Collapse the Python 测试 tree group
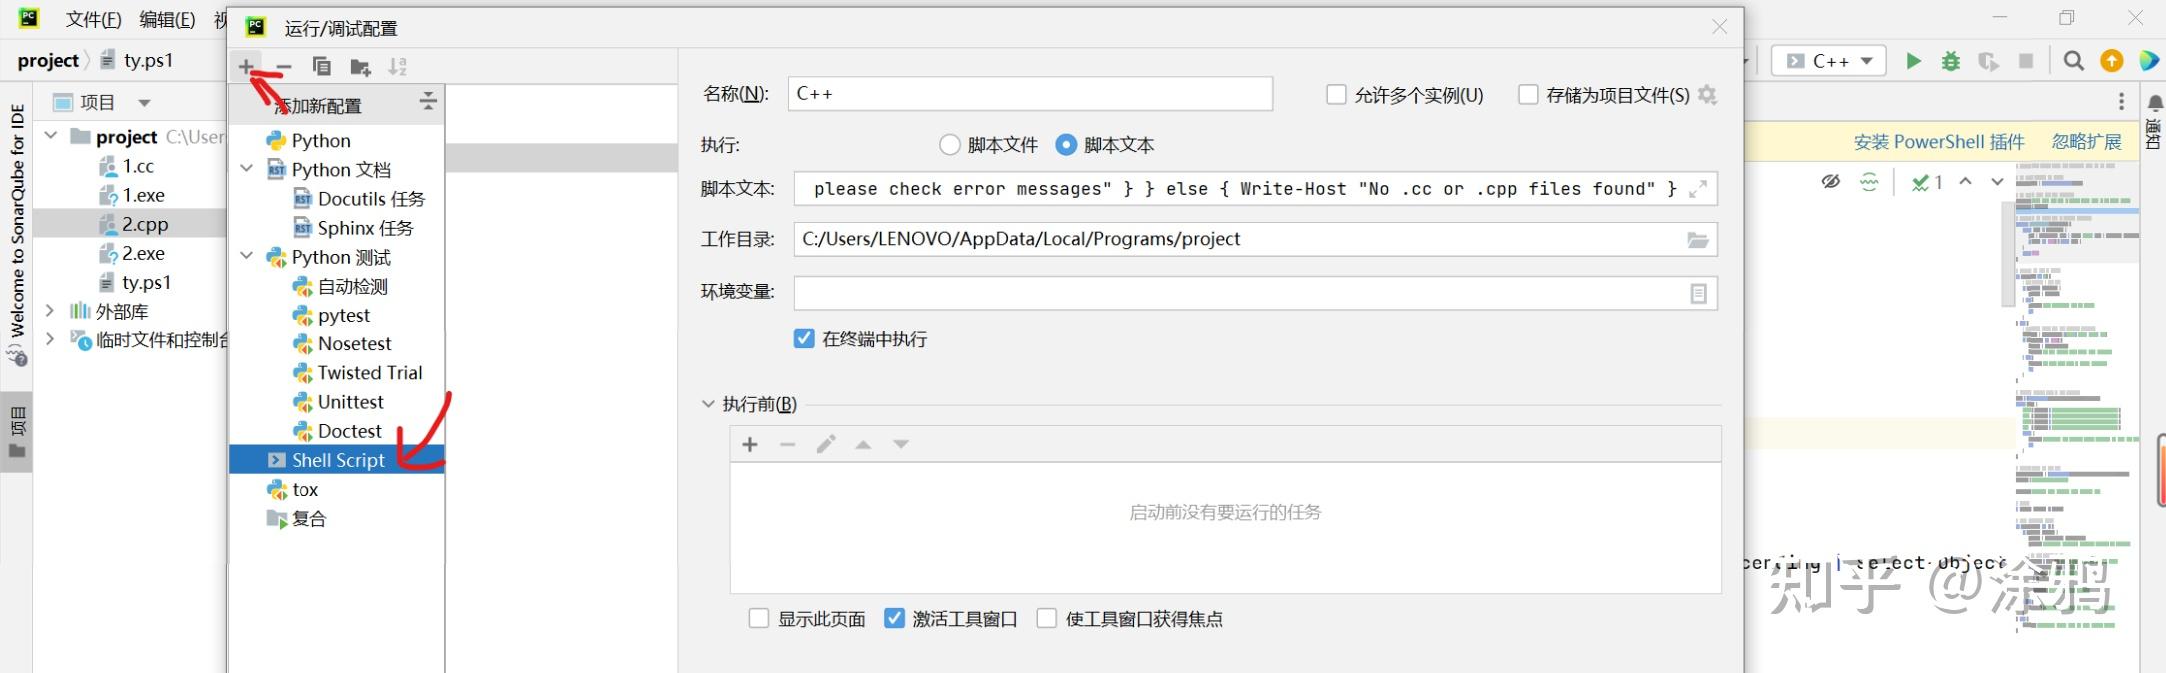The height and width of the screenshot is (673, 2166). 247,256
